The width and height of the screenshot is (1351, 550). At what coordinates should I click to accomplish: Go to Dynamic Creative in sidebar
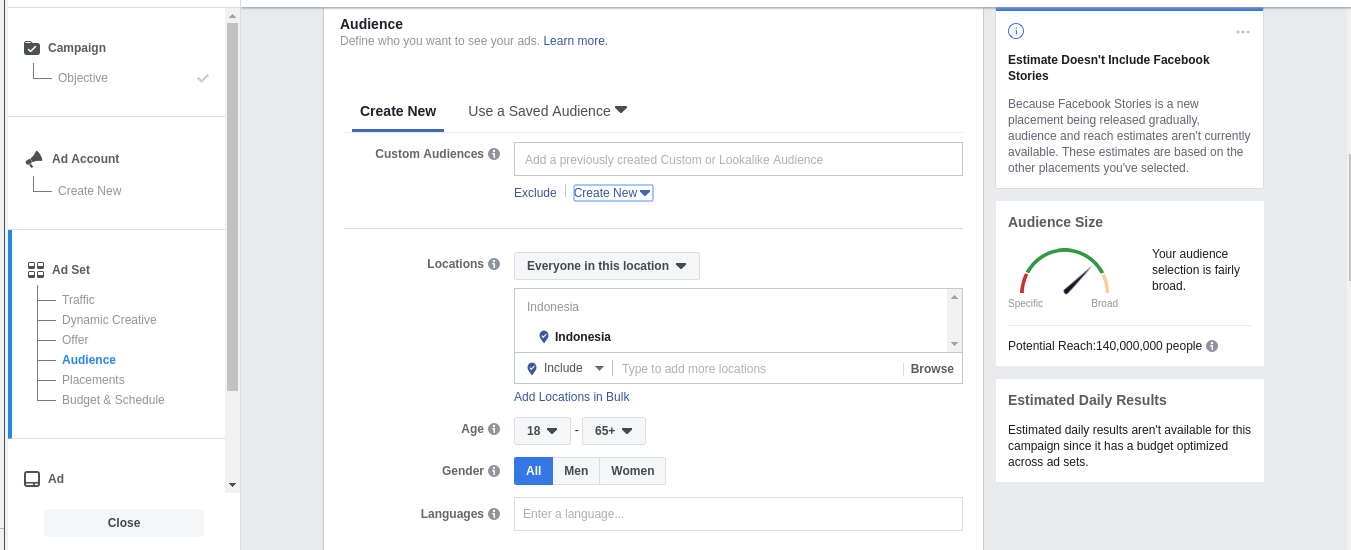pyautogui.click(x=109, y=320)
